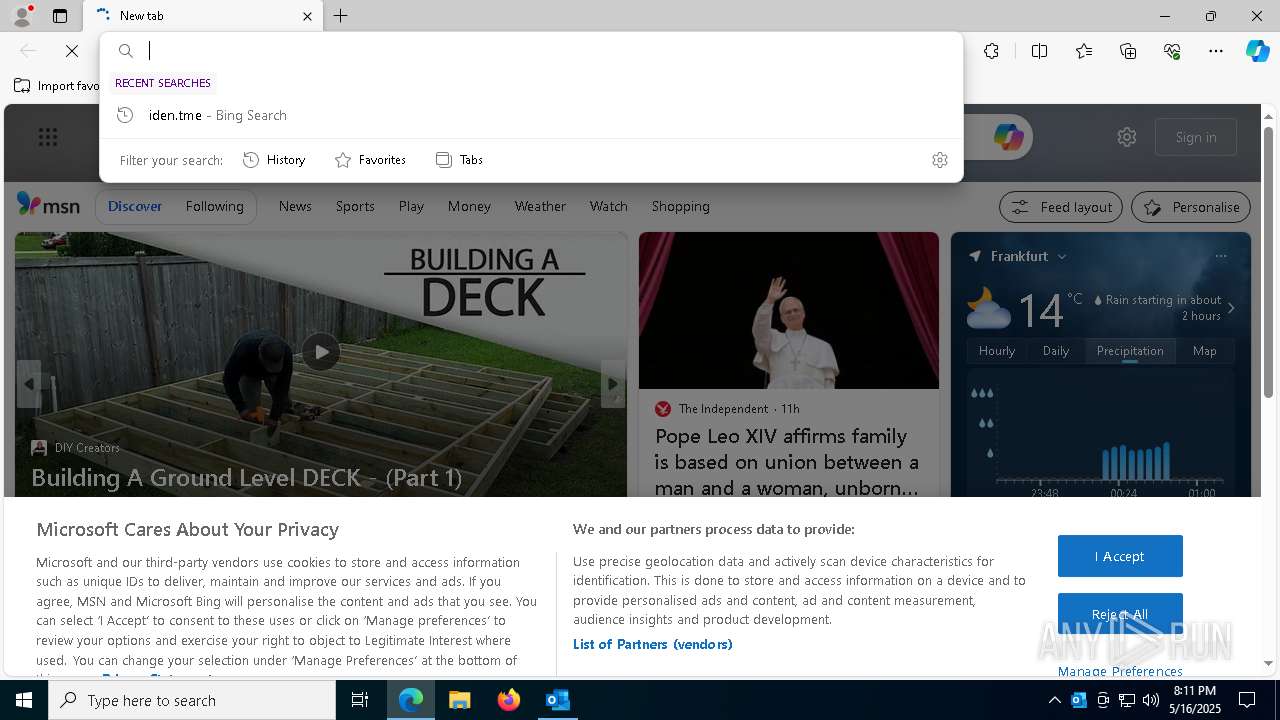Image resolution: width=1280 pixels, height=720 pixels.
Task: Toggle split screen view
Action: 1039,51
